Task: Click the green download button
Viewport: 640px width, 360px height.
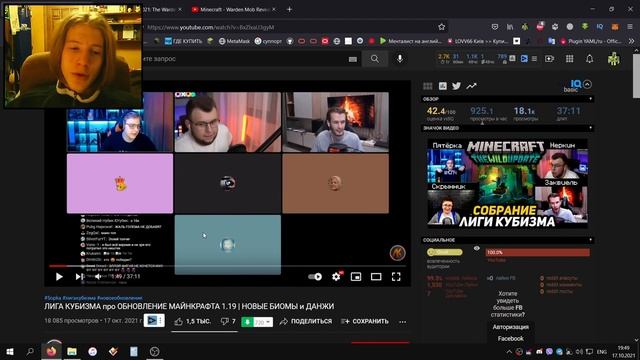Action: coord(247,322)
